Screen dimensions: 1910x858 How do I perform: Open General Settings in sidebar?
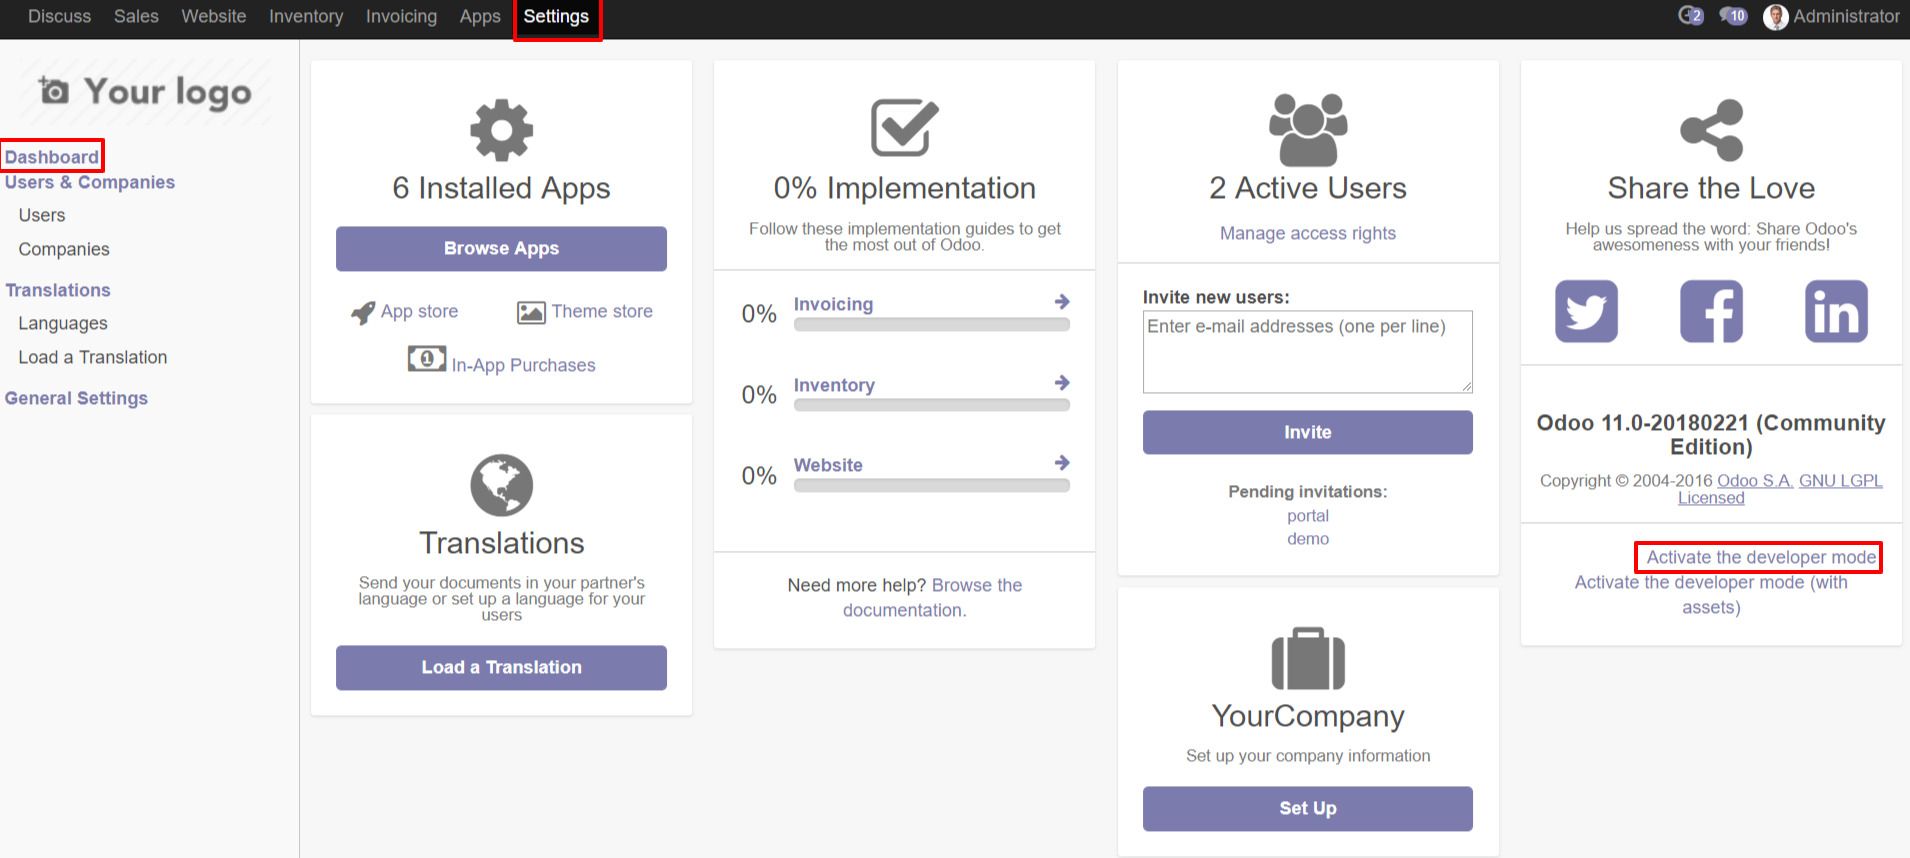point(76,398)
